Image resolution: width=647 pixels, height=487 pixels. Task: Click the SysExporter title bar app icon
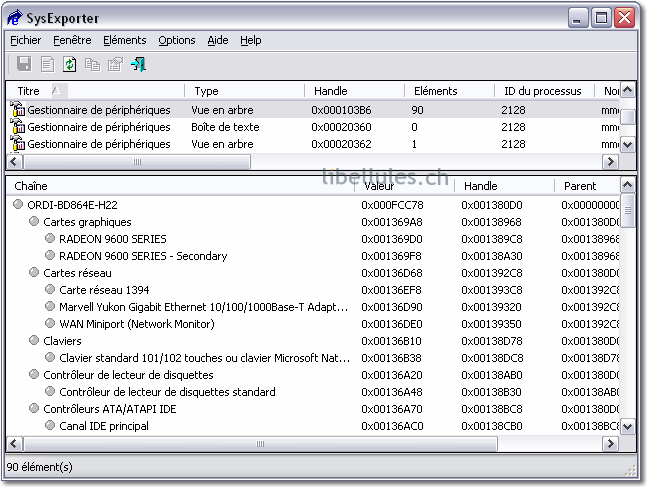15,18
